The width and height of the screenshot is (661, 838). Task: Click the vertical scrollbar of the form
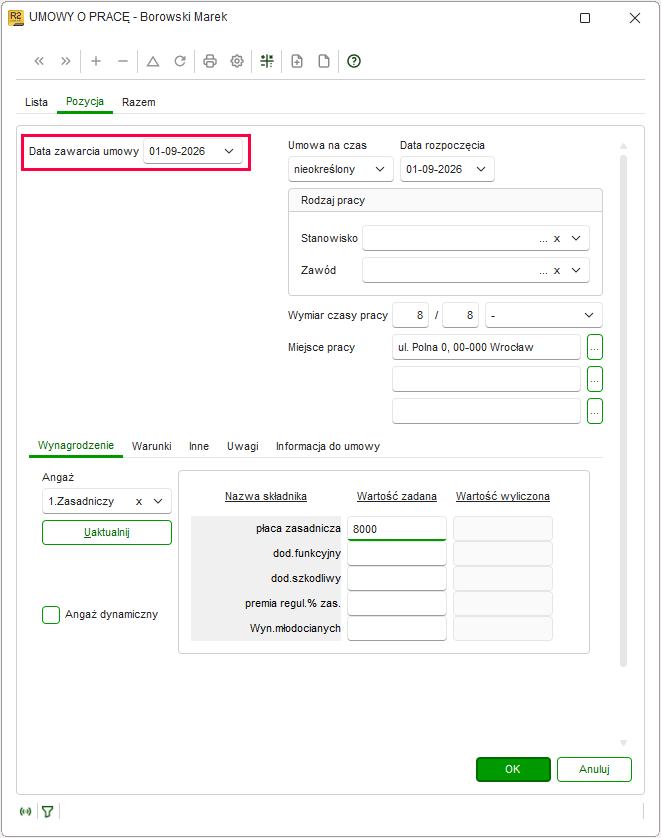623,410
